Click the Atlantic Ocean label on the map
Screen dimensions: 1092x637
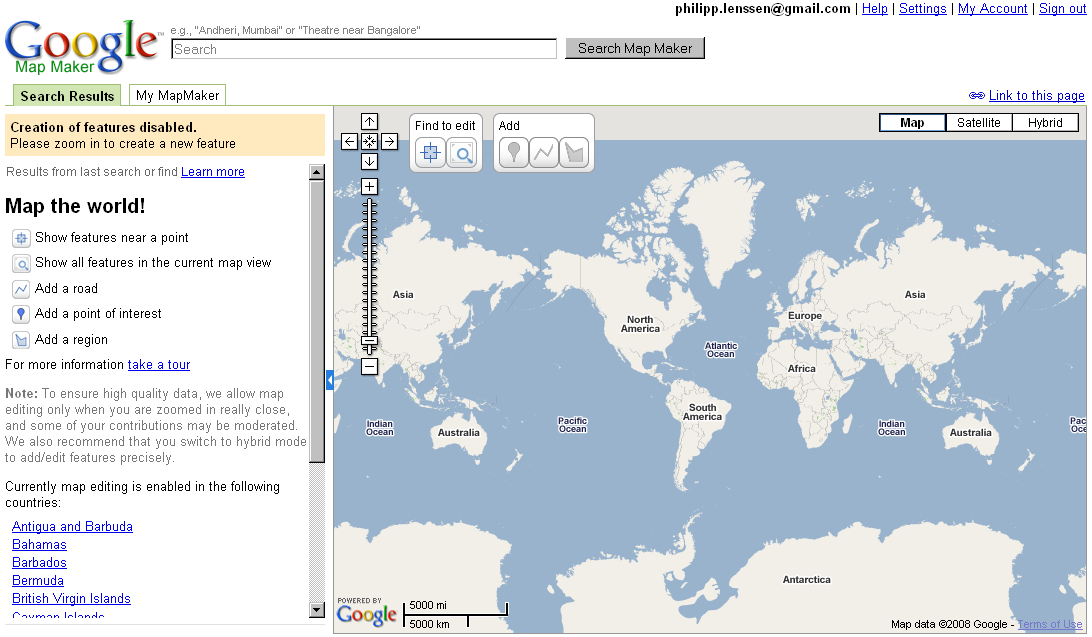(x=721, y=349)
